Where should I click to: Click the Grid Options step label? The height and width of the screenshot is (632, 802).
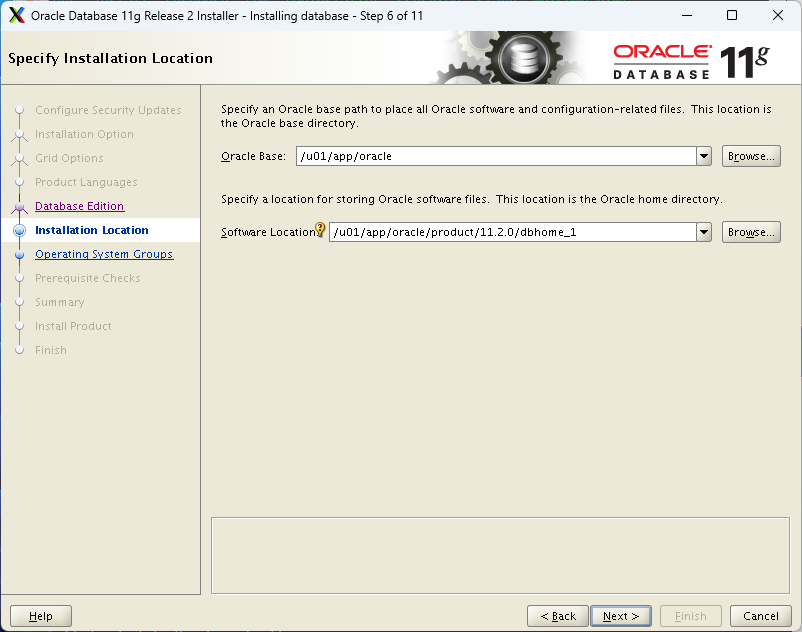pyautogui.click(x=70, y=158)
